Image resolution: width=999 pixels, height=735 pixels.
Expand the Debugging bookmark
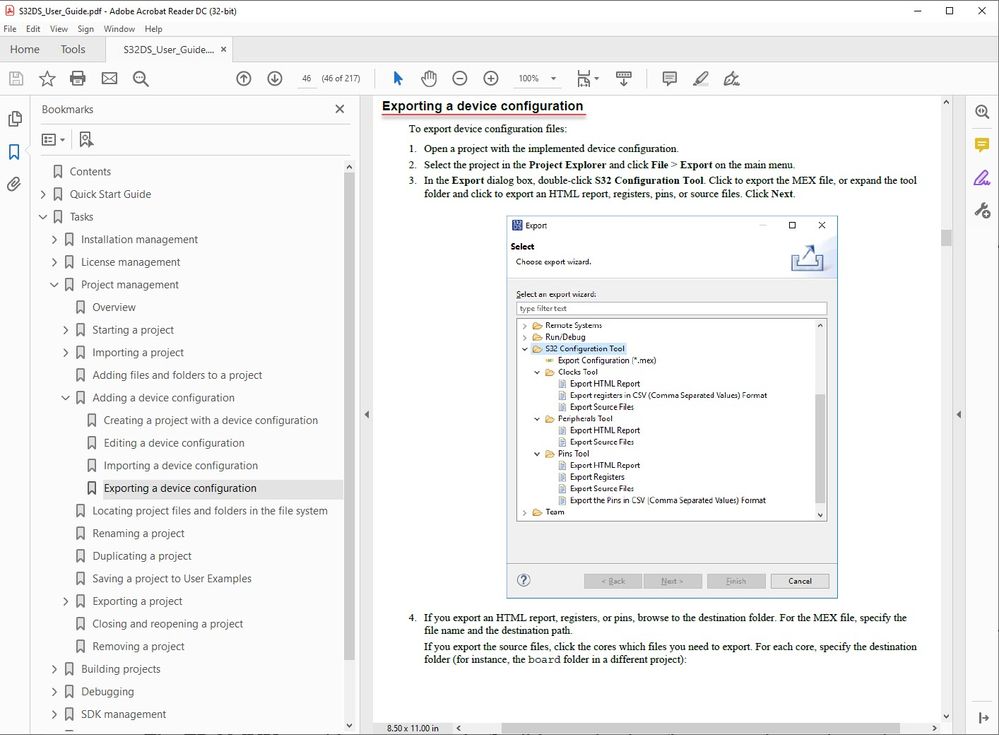[55, 692]
